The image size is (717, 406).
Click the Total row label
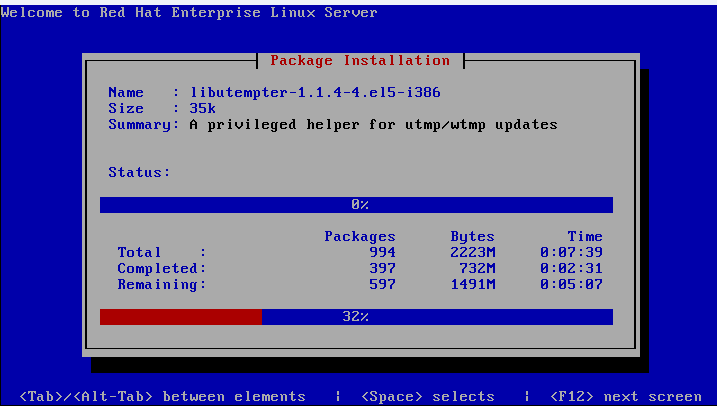point(162,252)
